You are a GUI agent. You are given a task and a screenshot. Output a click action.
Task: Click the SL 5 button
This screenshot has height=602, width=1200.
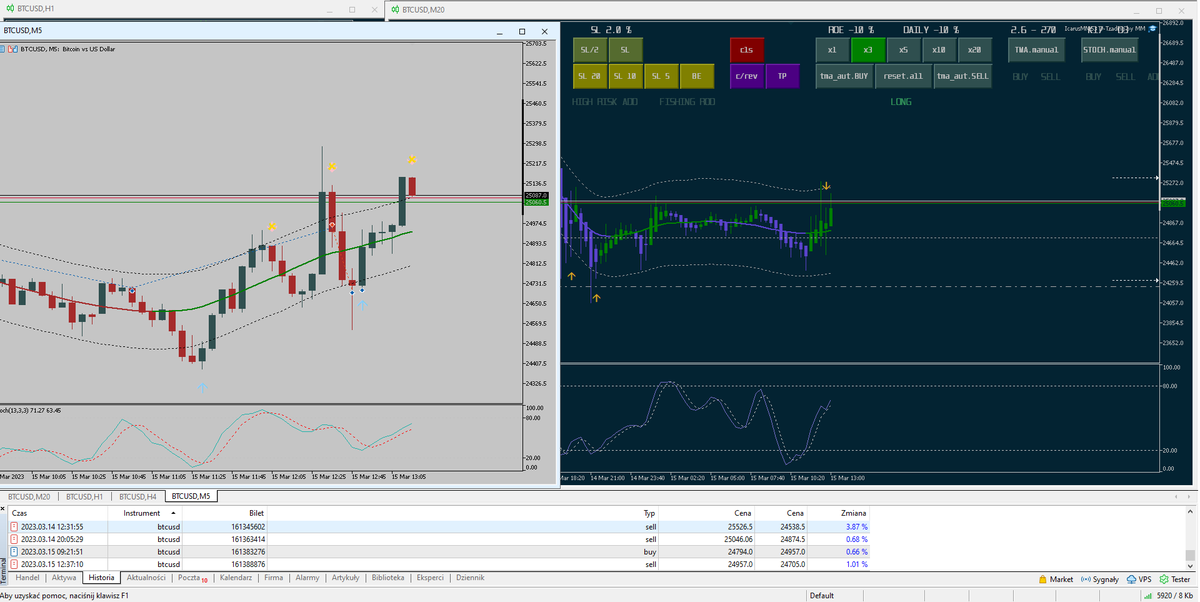(x=660, y=76)
